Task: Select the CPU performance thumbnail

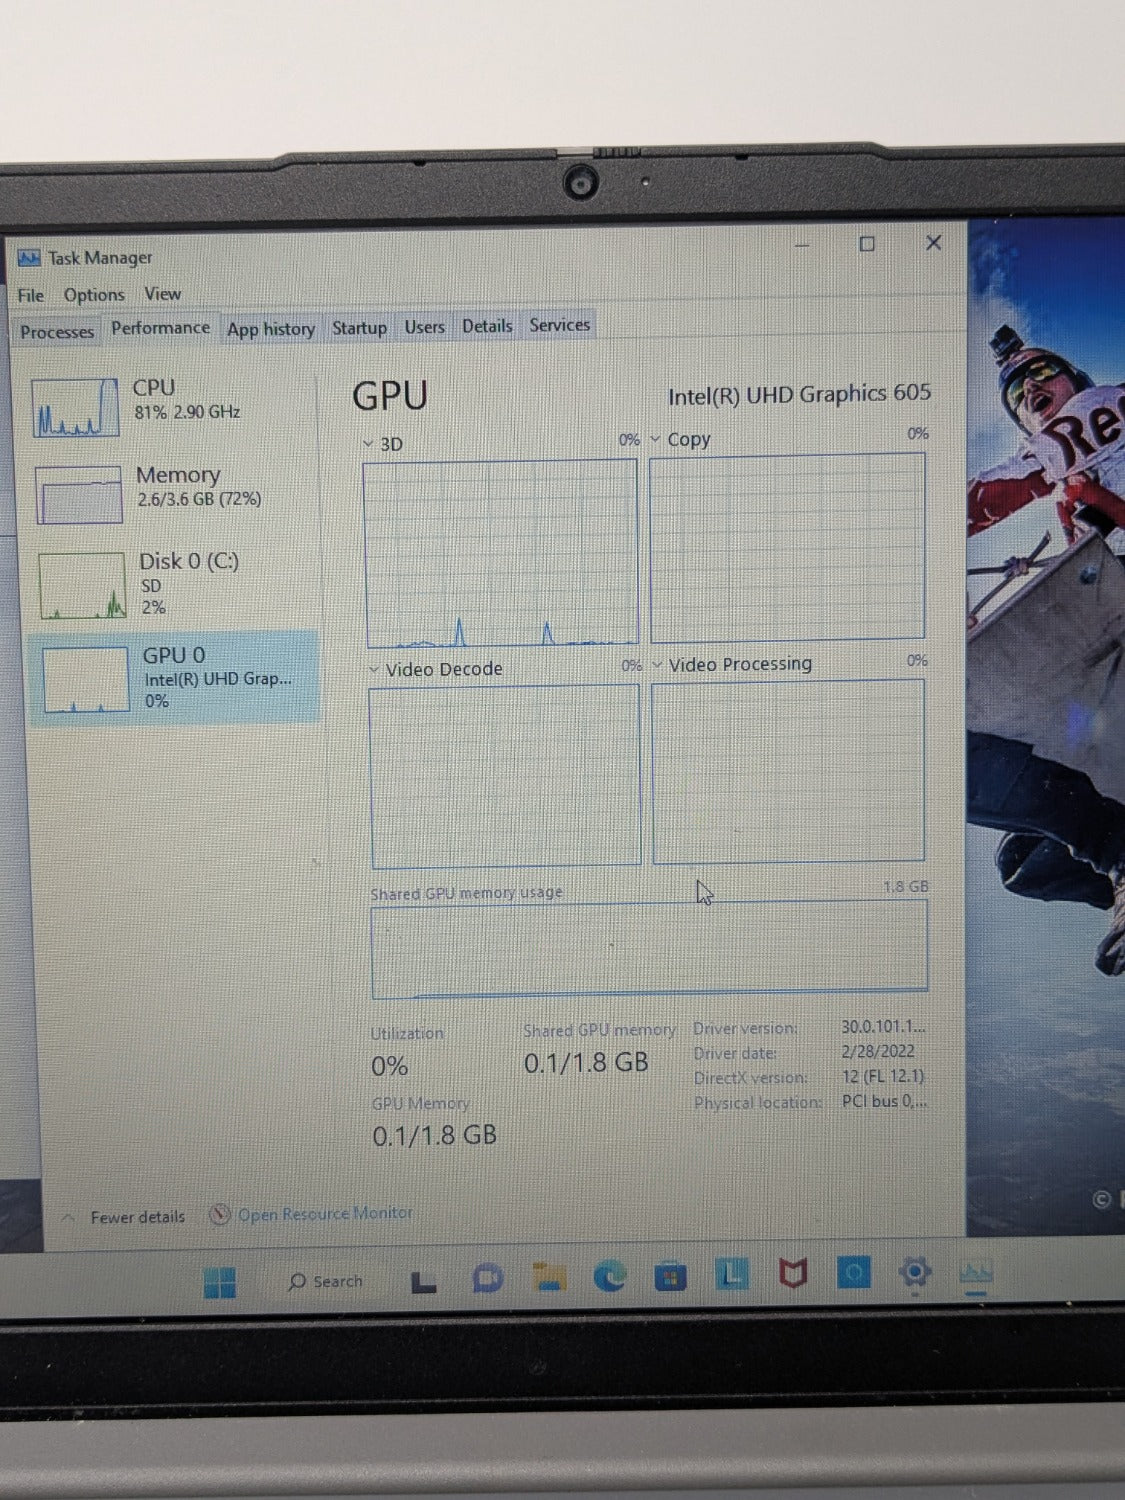Action: (x=172, y=406)
